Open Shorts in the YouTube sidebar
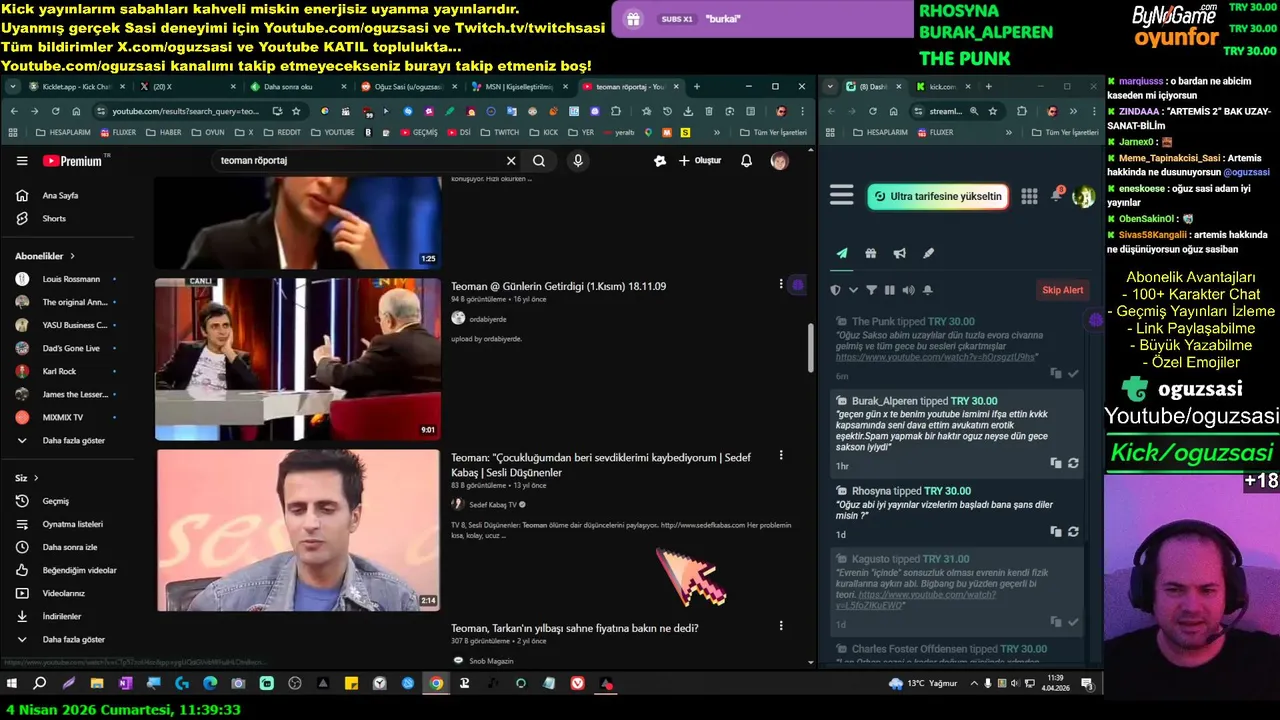The width and height of the screenshot is (1280, 720). pos(67,219)
